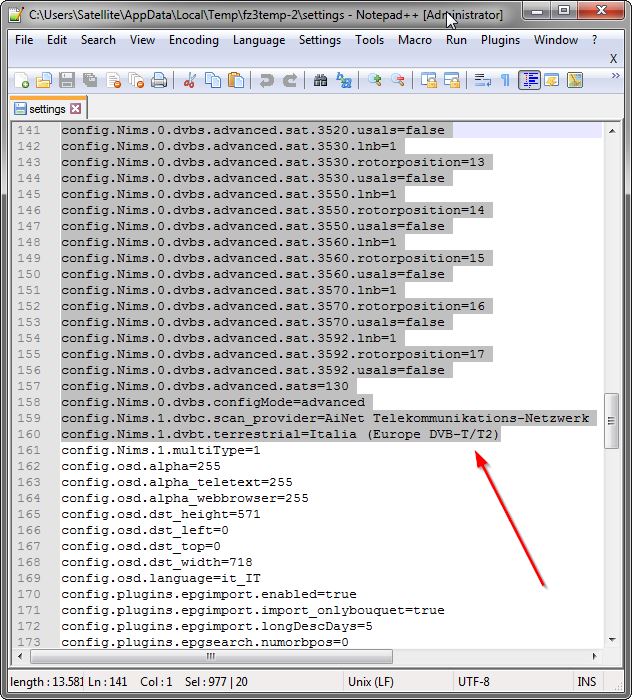Click the vertical scrollbar up arrow
The width and height of the screenshot is (632, 700).
tap(612, 131)
